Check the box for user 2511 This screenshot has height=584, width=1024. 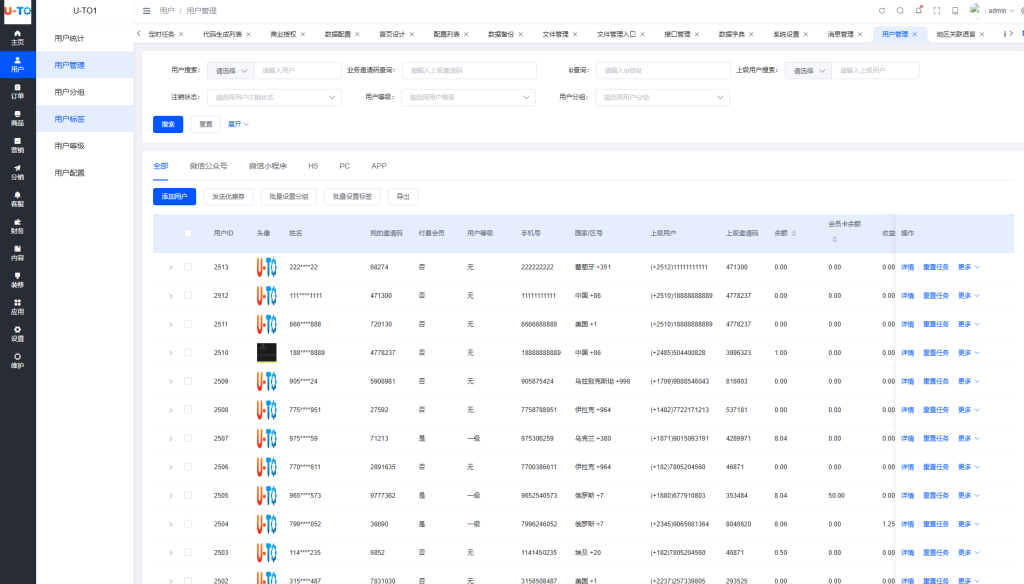point(188,324)
